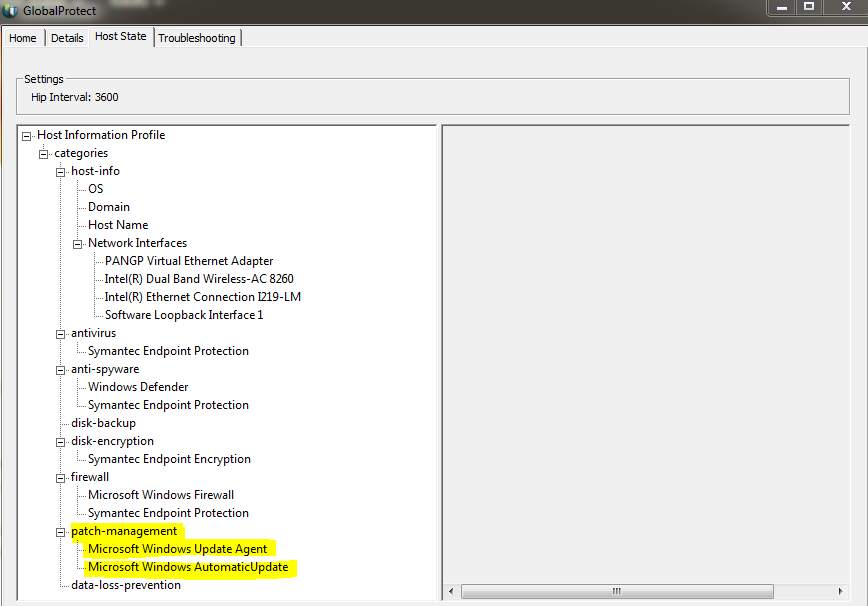Select Intel(R) Dual Band Wireless-AC 8260

click(199, 279)
